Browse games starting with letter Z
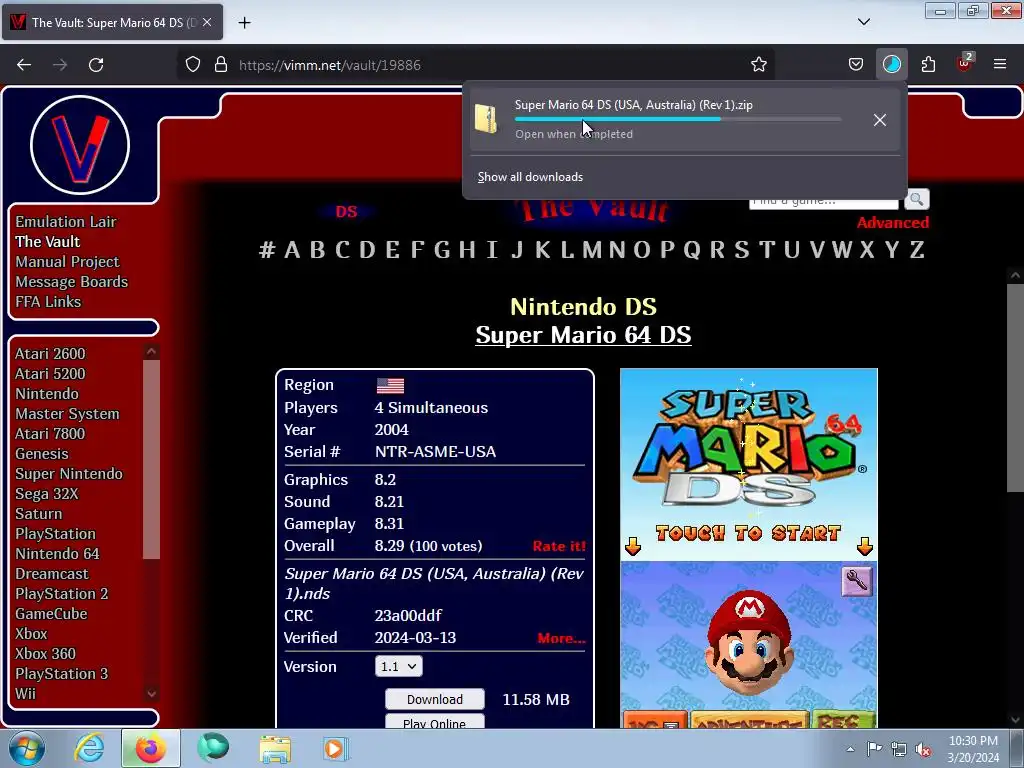The width and height of the screenshot is (1024, 768). [x=917, y=249]
